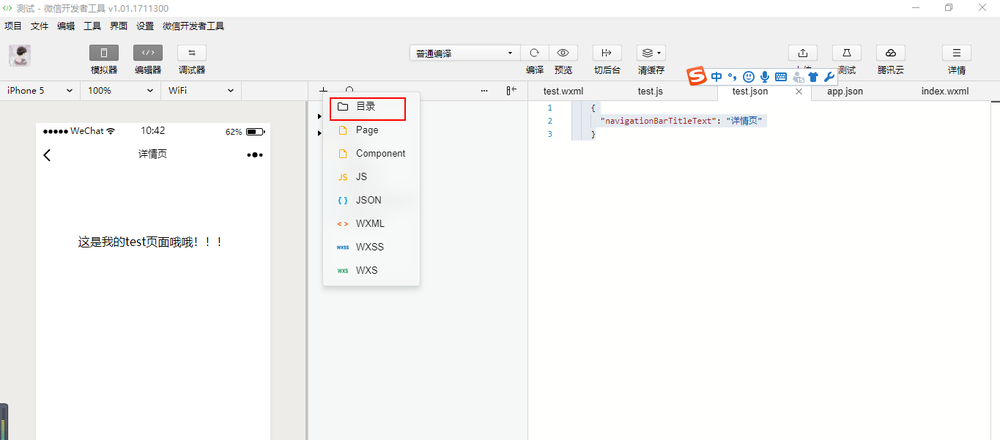Open the 详情 details hamburger icon
The width and height of the screenshot is (1000, 440).
tap(956, 53)
